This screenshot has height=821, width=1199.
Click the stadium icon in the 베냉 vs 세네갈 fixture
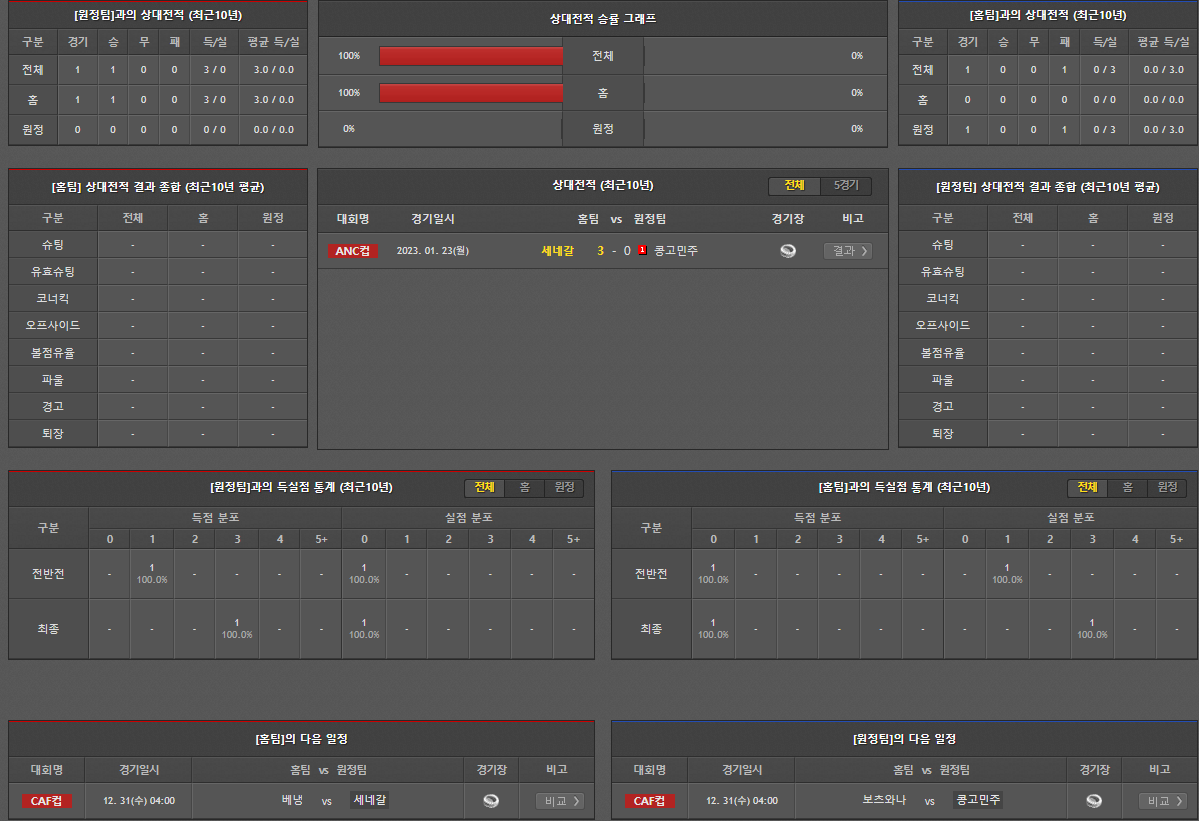[490, 800]
